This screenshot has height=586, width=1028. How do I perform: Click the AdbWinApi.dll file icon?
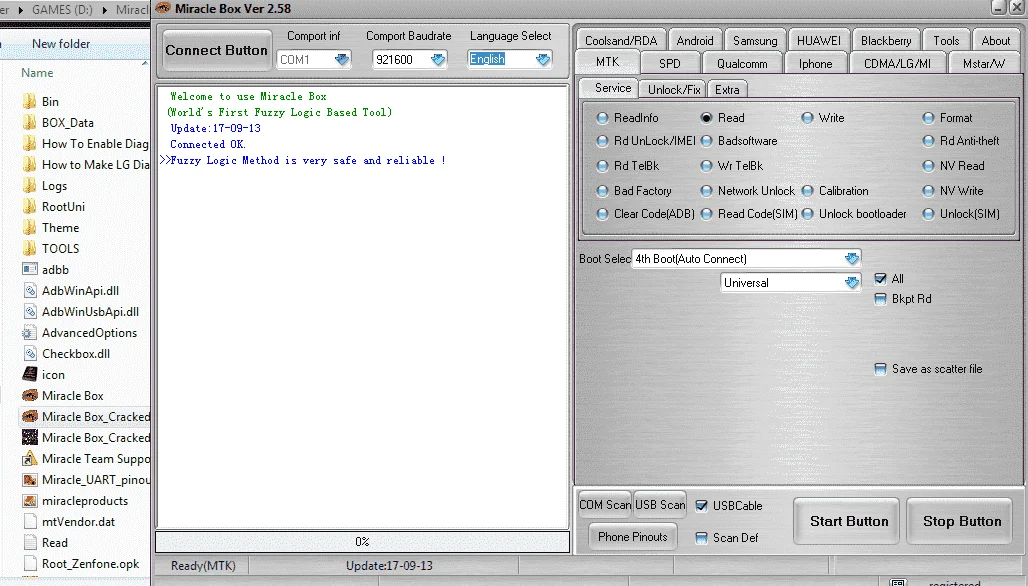coord(30,290)
